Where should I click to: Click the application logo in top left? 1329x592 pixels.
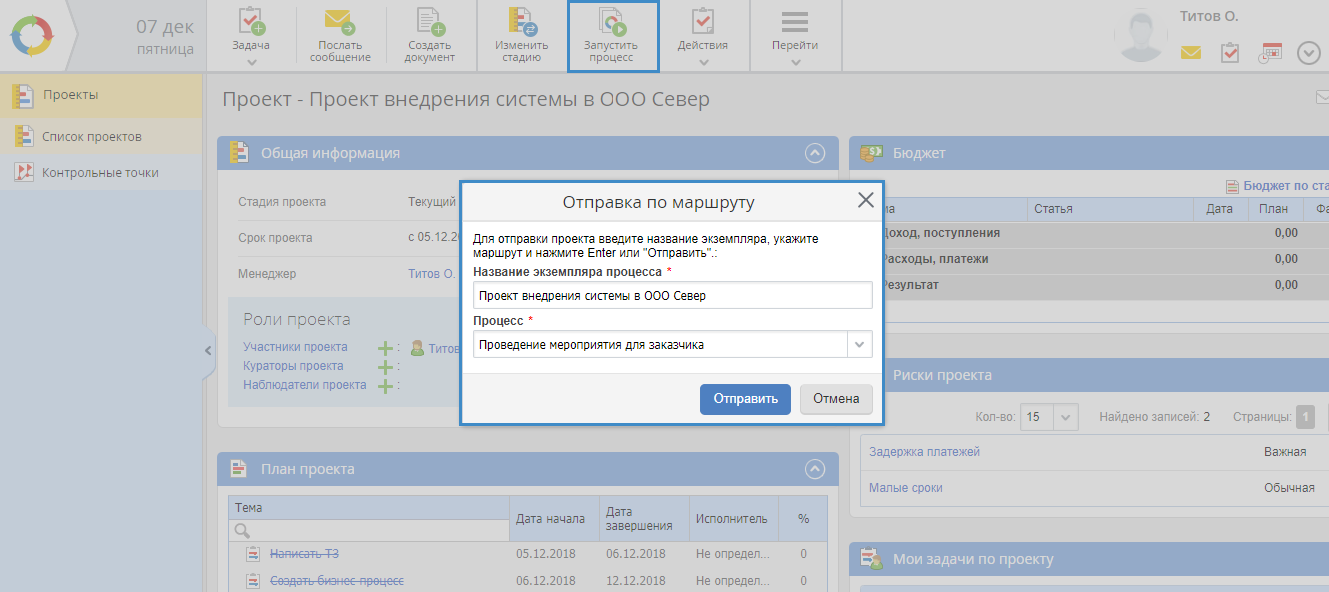(x=35, y=36)
